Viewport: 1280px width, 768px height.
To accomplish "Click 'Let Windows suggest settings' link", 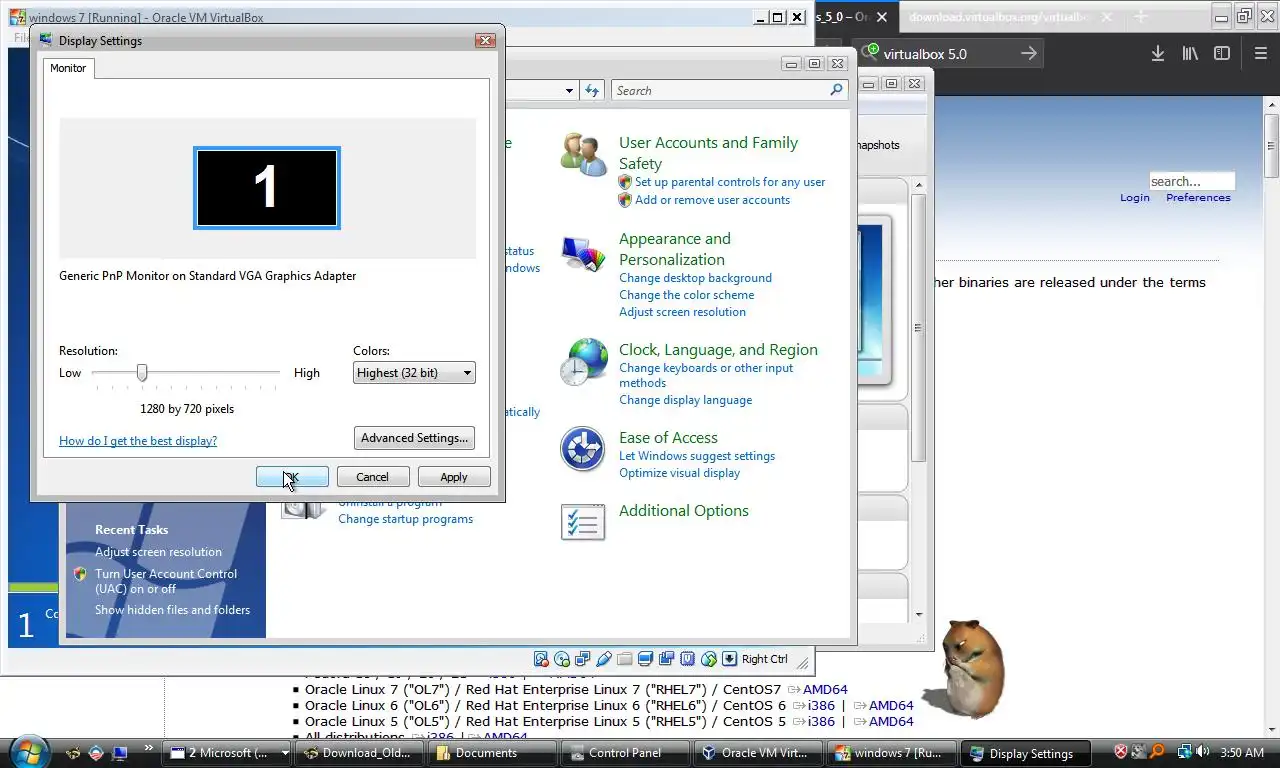I will (x=697, y=456).
